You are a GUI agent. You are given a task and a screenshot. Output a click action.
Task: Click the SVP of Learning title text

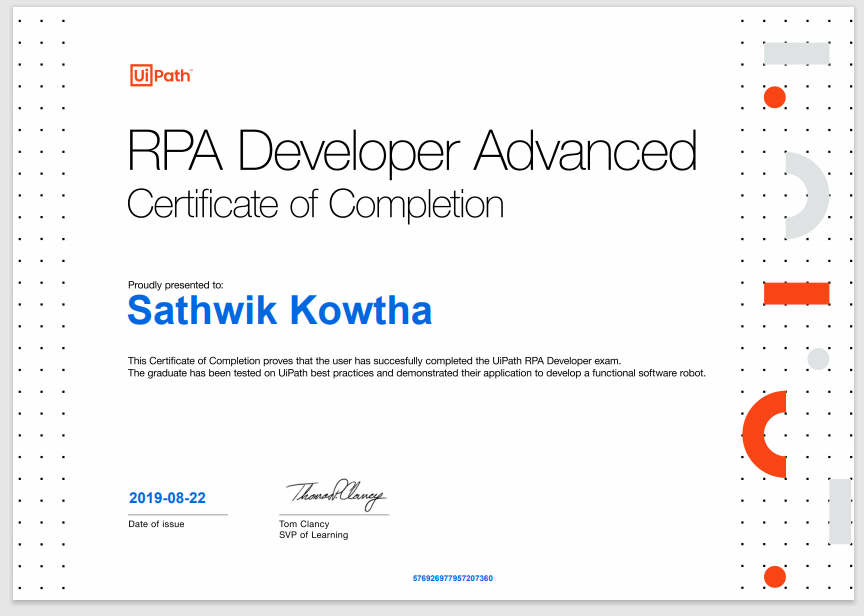(313, 535)
